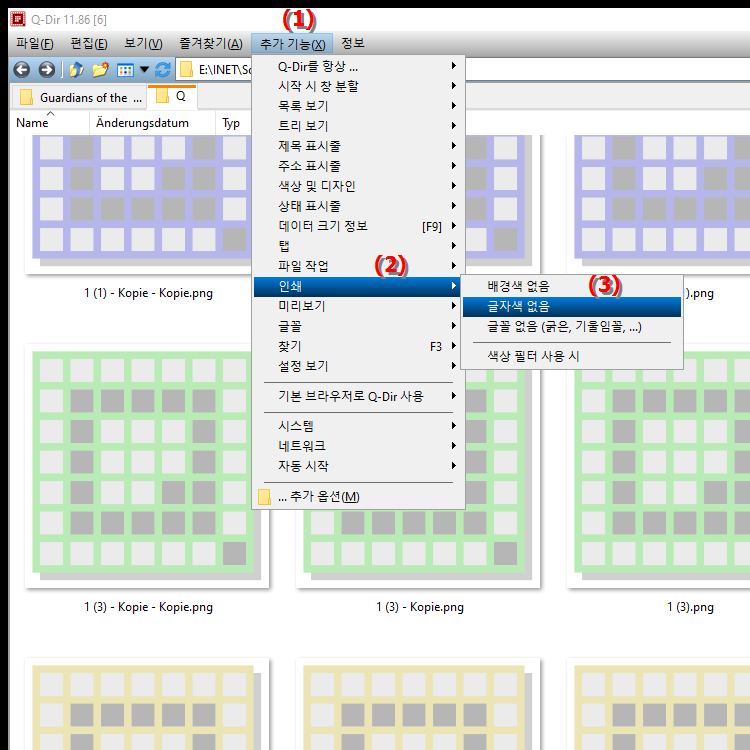The height and width of the screenshot is (750, 750).
Task: Open the 설정 보기 submenu
Action: pos(358,366)
